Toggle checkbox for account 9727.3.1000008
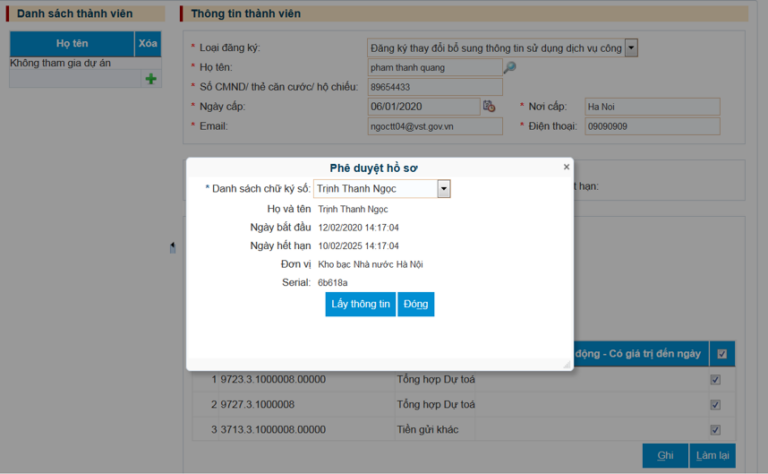The width and height of the screenshot is (768, 474). tap(715, 404)
